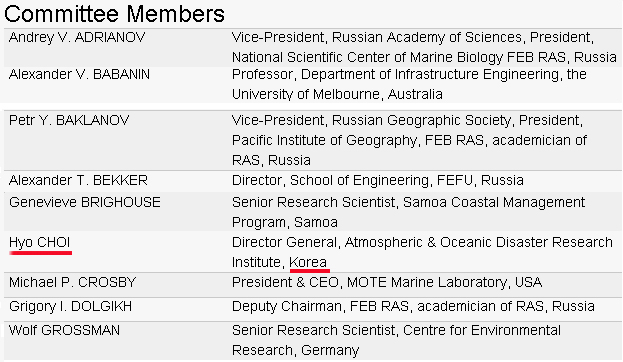Viewport: 623px width, 362px height.
Task: Select the name Michael P. CROSBY
Action: click(73, 282)
